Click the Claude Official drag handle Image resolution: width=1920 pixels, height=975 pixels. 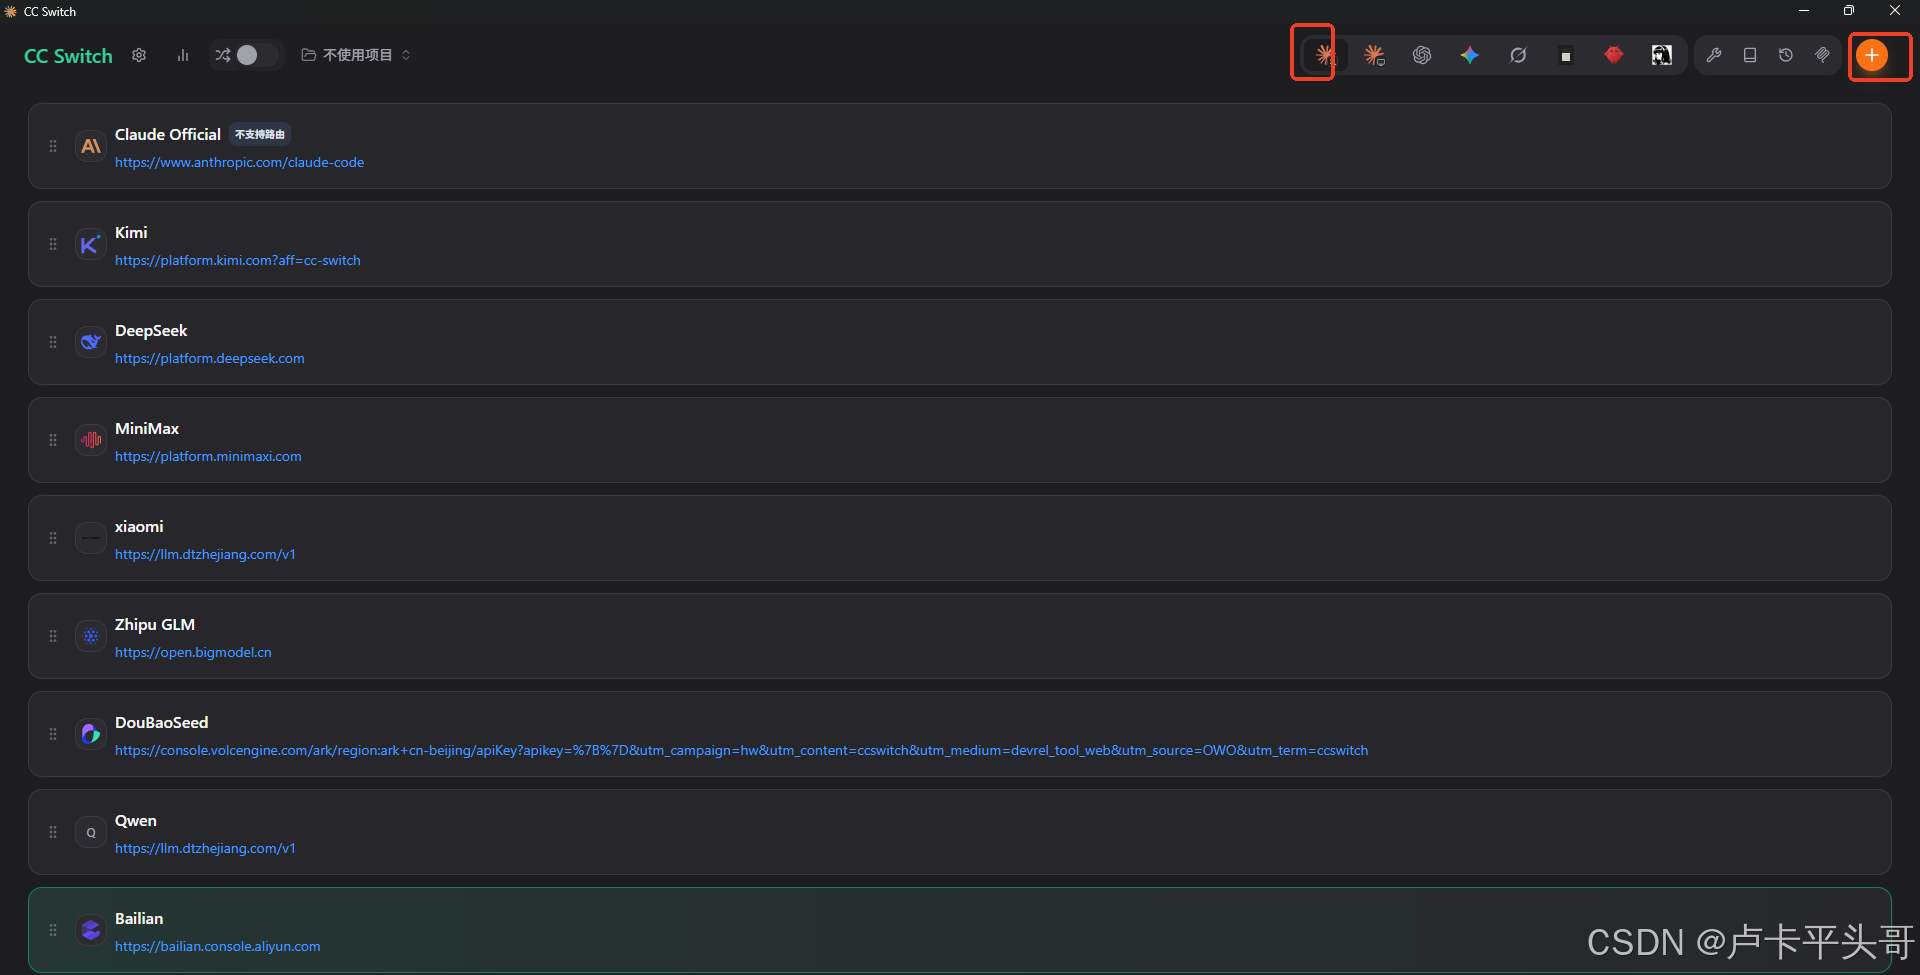point(53,146)
